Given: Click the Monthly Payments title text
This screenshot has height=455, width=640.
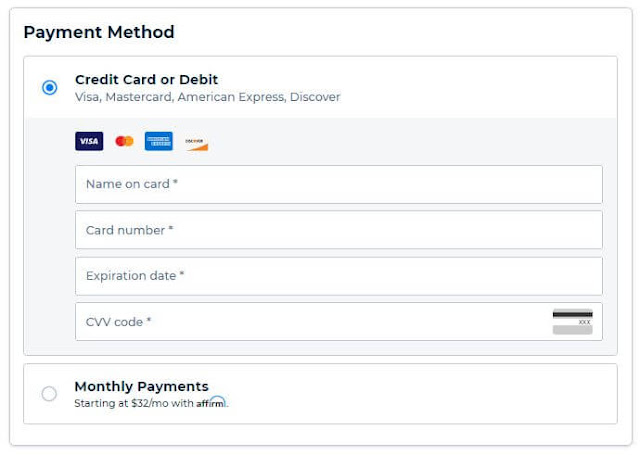Looking at the screenshot, I should point(141,387).
